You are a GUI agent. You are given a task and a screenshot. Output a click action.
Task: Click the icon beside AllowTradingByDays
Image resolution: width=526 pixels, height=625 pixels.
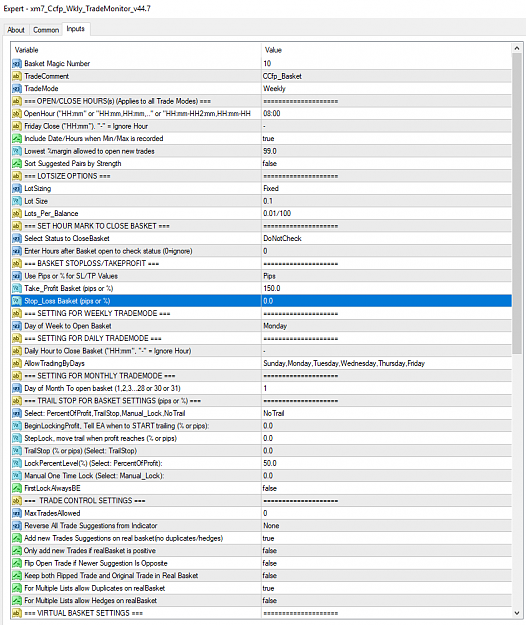coord(17,363)
